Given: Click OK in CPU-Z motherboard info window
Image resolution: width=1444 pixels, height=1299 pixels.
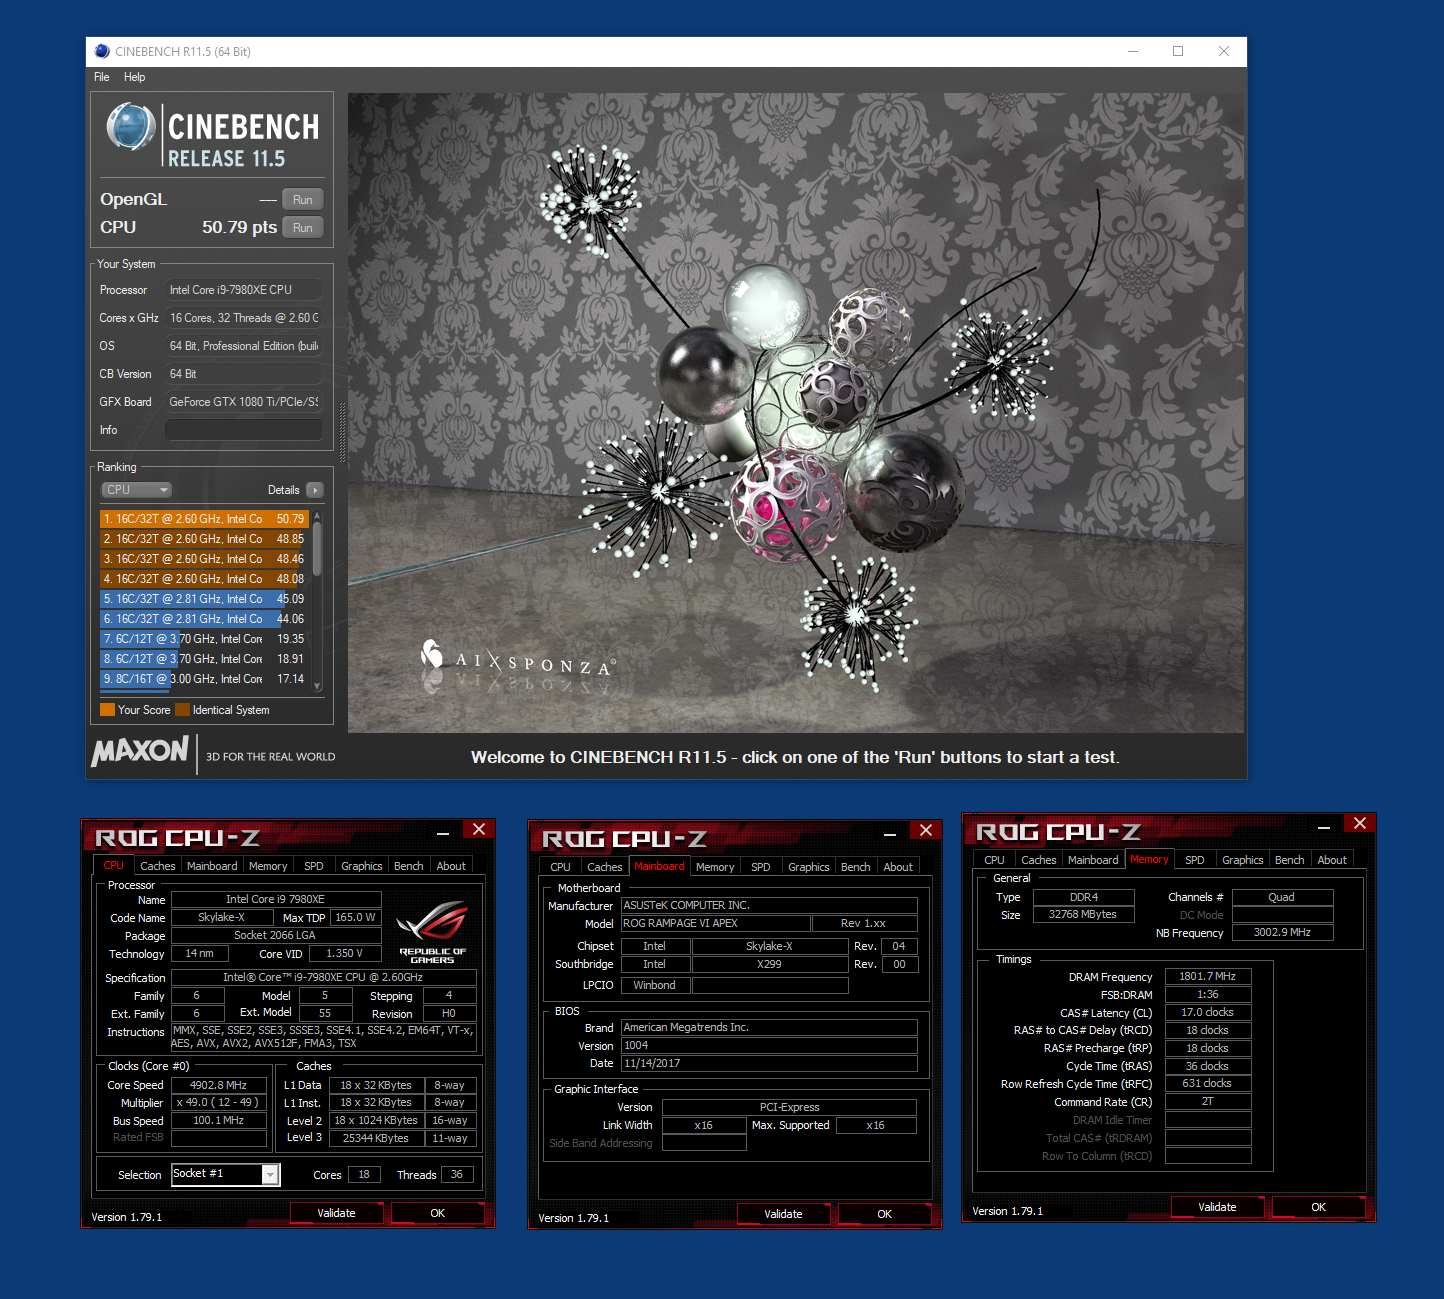Looking at the screenshot, I should pyautogui.click(x=884, y=1214).
